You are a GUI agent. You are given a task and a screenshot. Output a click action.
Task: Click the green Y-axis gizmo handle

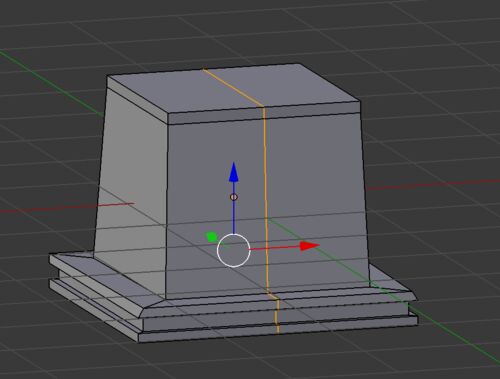coord(211,237)
